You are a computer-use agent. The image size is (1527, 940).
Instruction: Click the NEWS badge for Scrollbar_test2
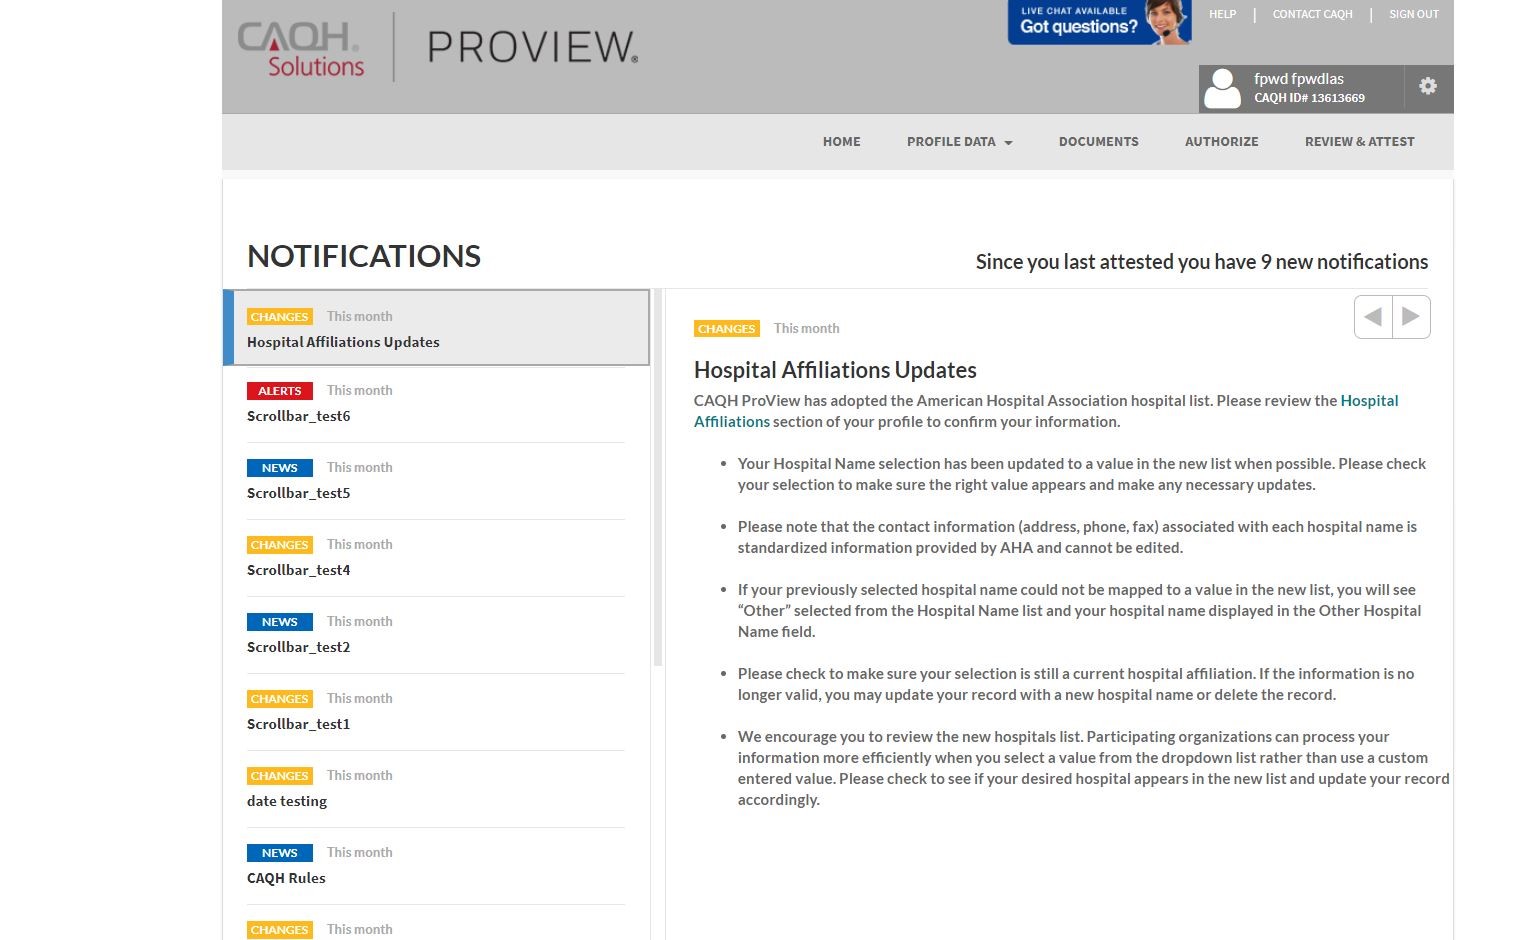click(x=280, y=622)
